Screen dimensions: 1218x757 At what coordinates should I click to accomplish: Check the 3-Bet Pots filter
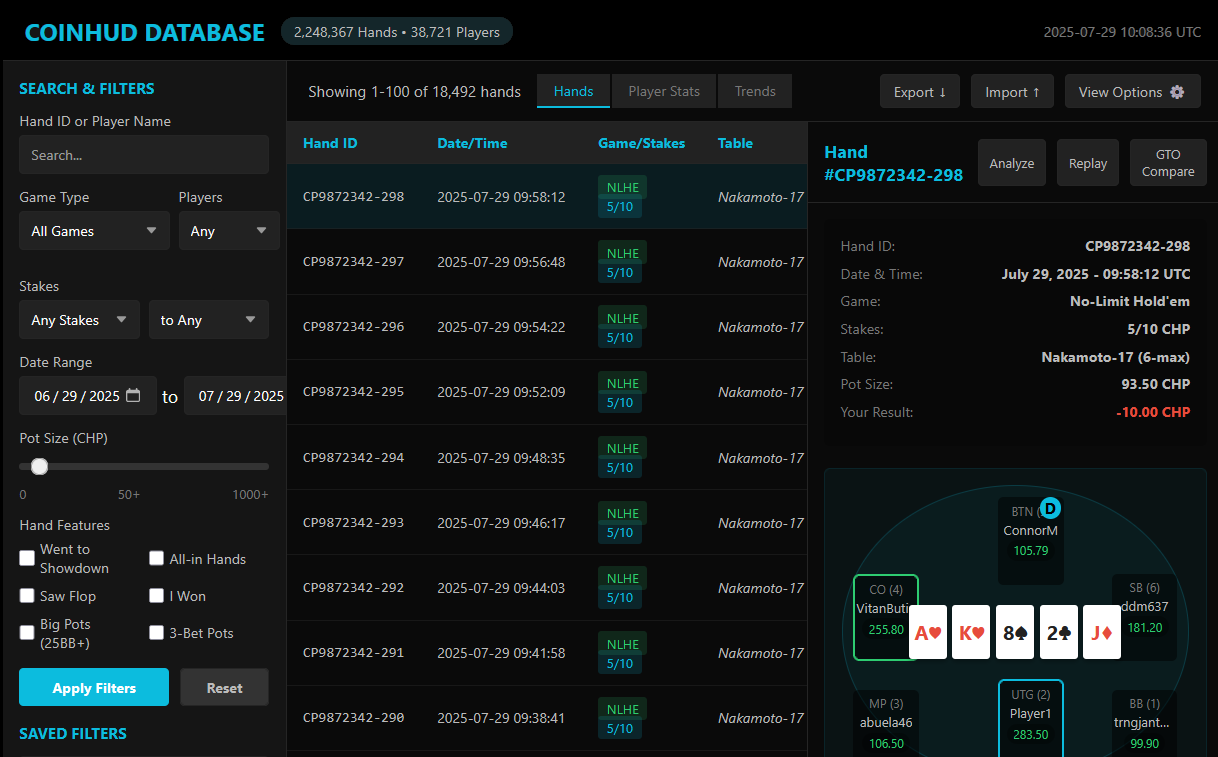(157, 633)
